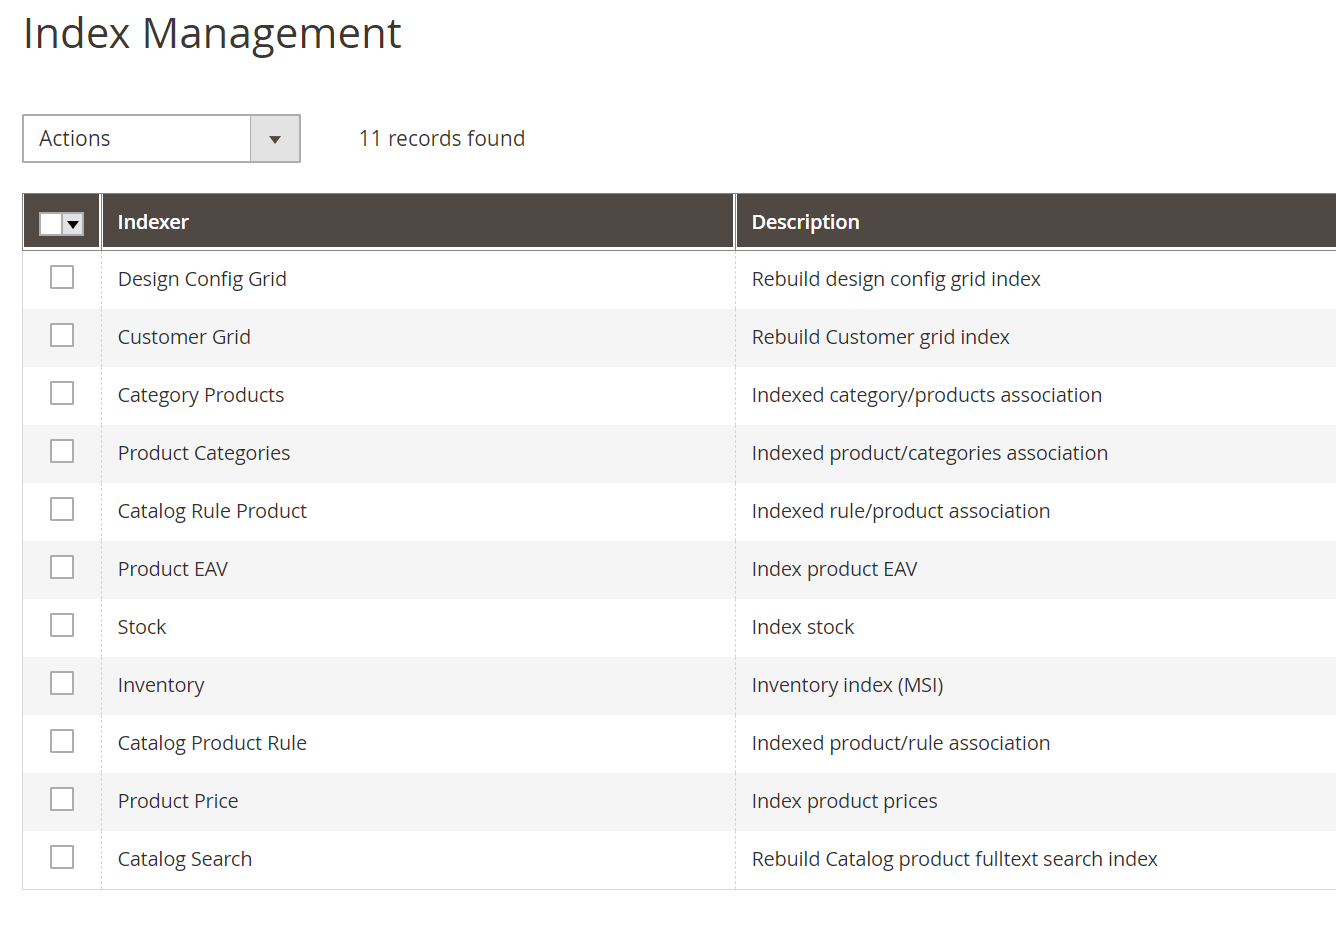Viewport: 1336px width, 947px height.
Task: Click the 11 records found text
Action: (x=442, y=139)
